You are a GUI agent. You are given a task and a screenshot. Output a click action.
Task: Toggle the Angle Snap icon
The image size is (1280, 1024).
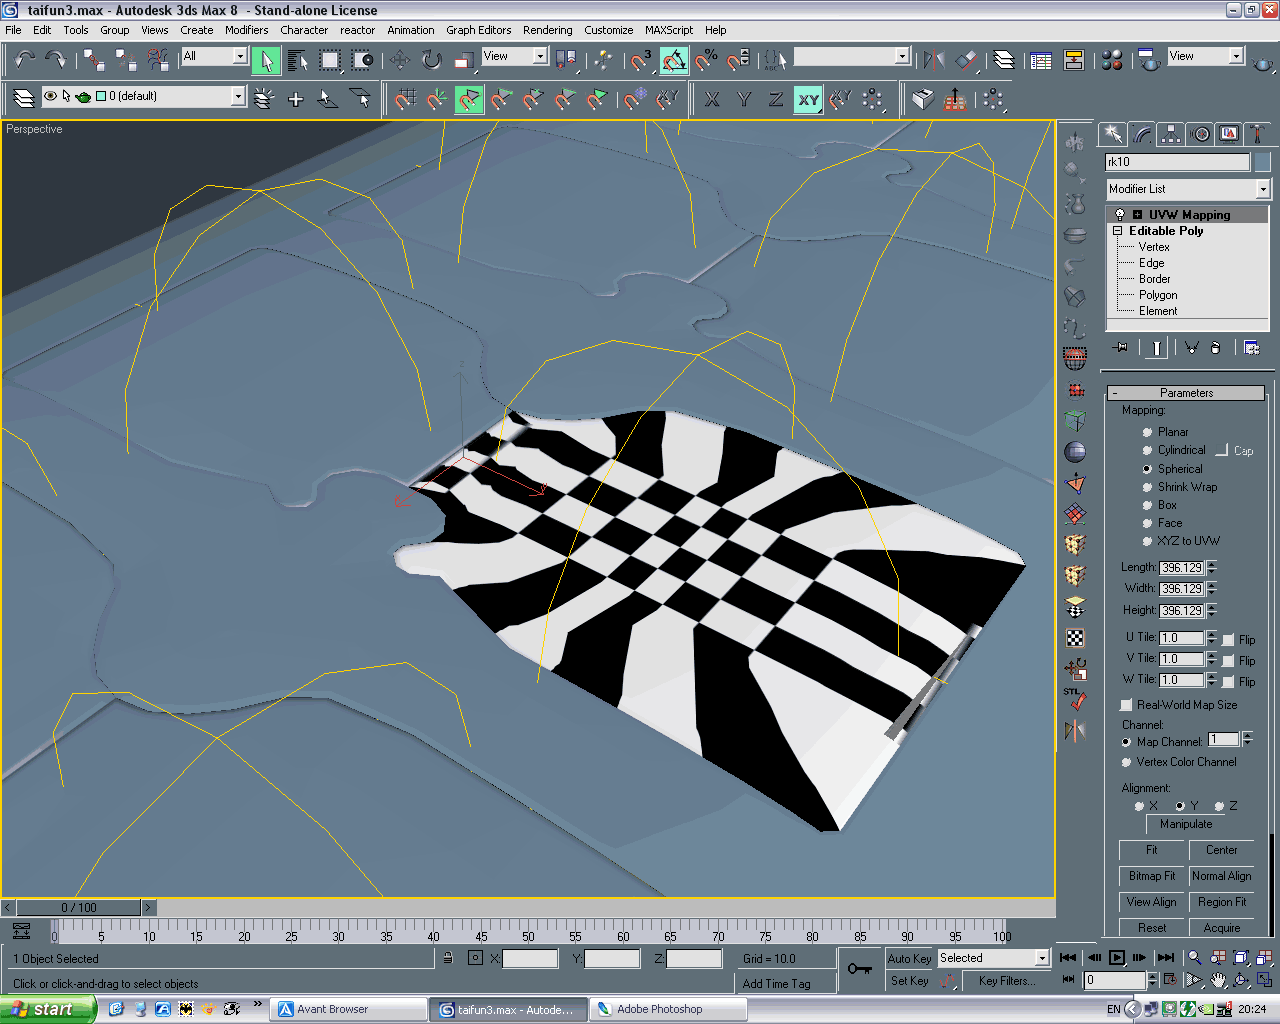point(674,61)
